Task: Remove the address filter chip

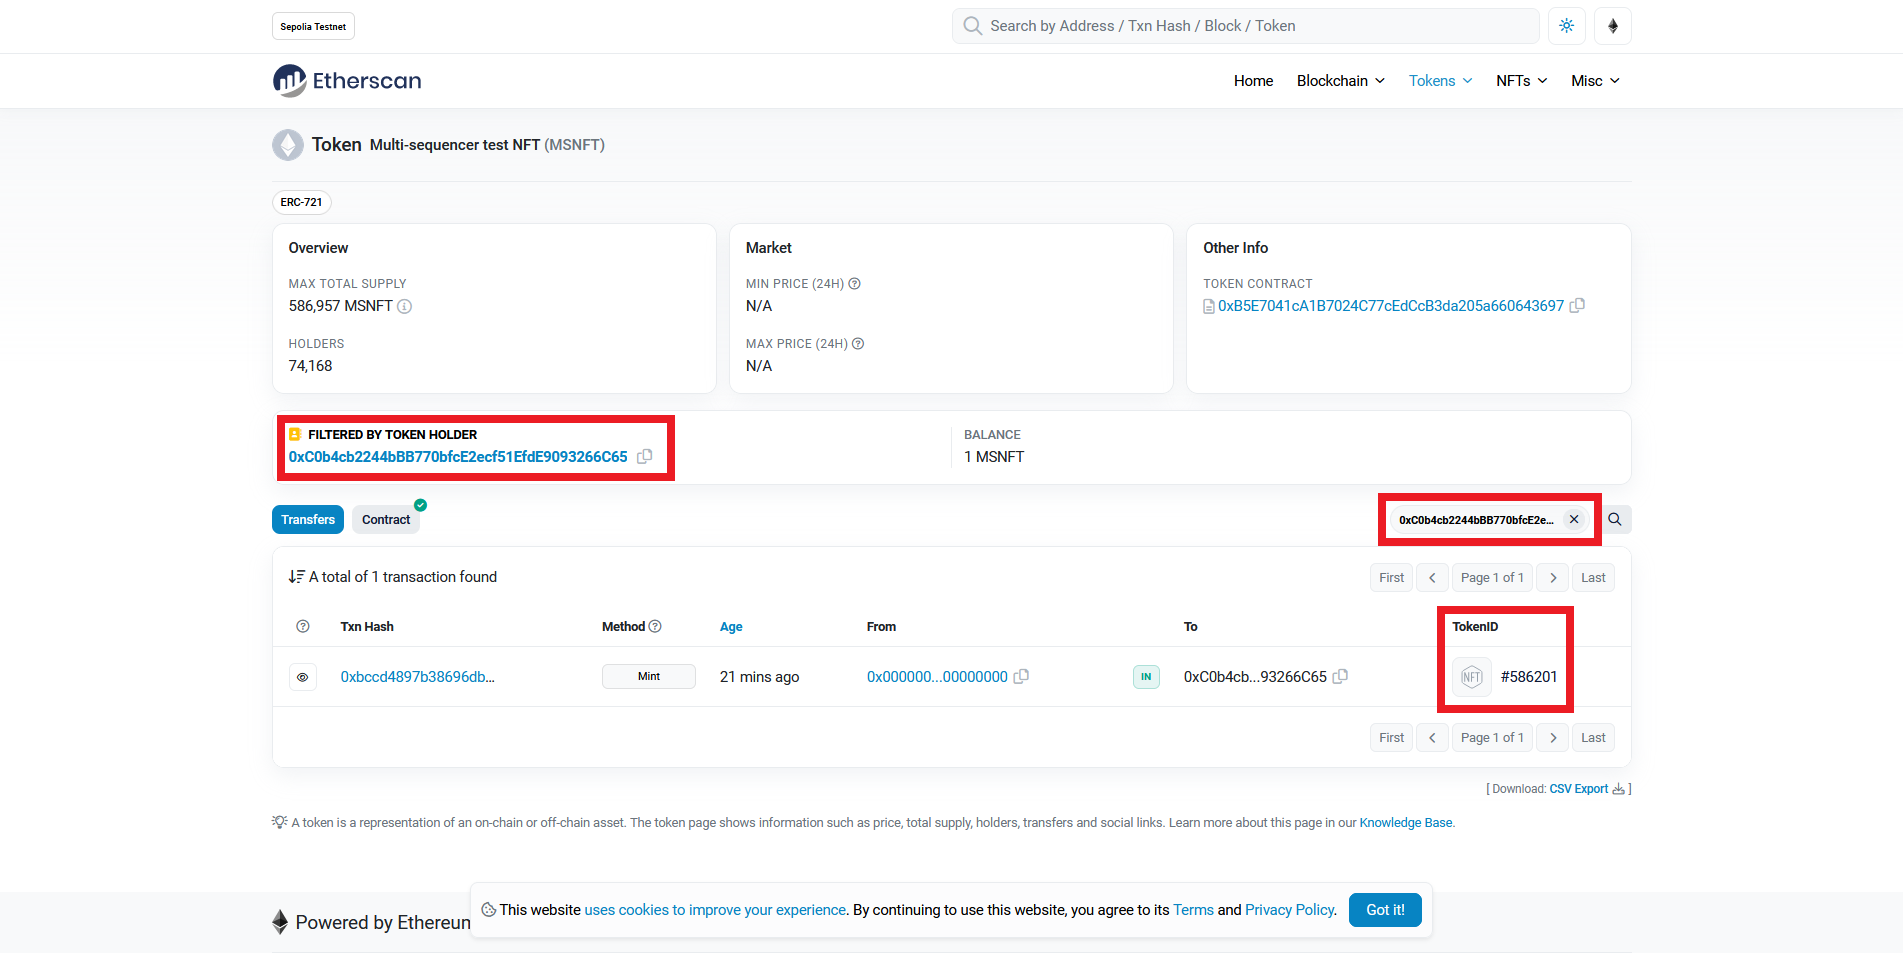Action: tap(1574, 520)
